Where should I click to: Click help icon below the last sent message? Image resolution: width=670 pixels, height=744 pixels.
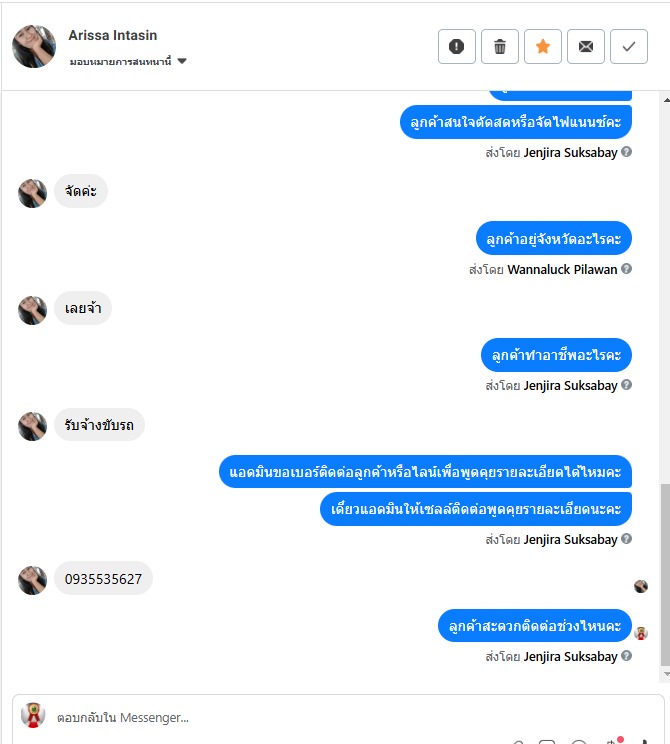pyautogui.click(x=626, y=656)
